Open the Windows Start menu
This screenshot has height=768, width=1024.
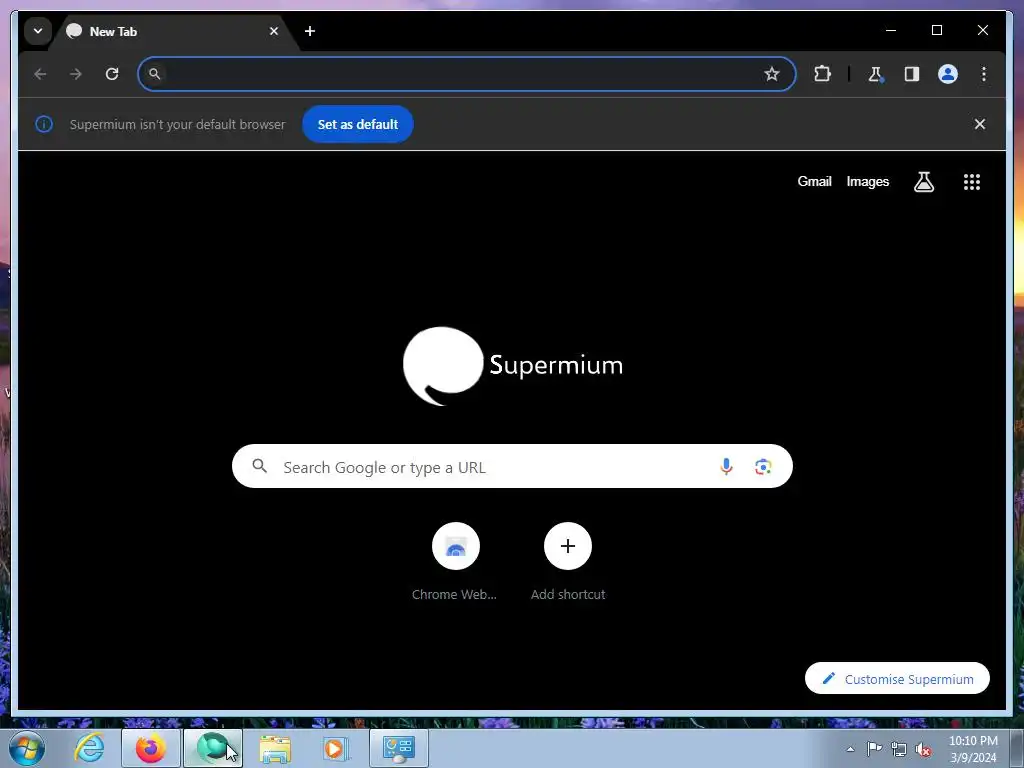pos(27,748)
